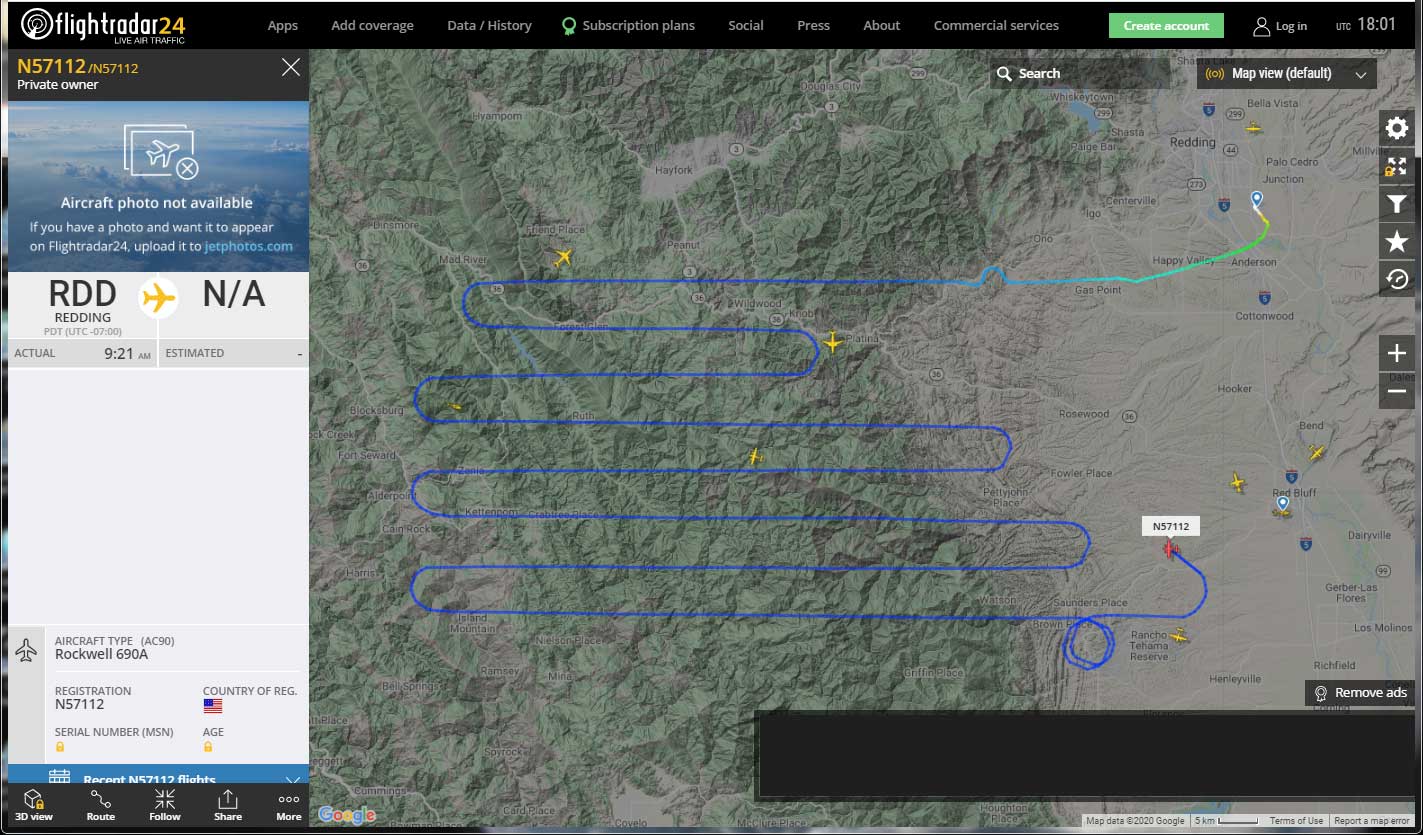Screen dimensions: 1423x835
Task: Click Report a map error link
Action: tap(1372, 821)
